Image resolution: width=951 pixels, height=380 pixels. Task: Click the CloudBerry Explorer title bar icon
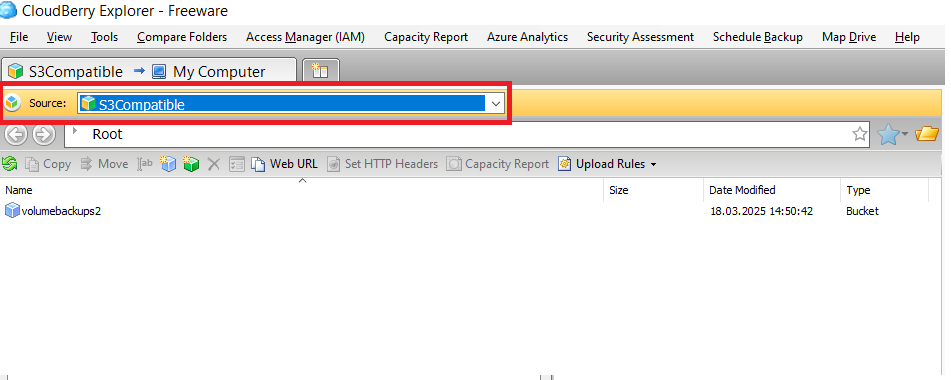coord(8,10)
